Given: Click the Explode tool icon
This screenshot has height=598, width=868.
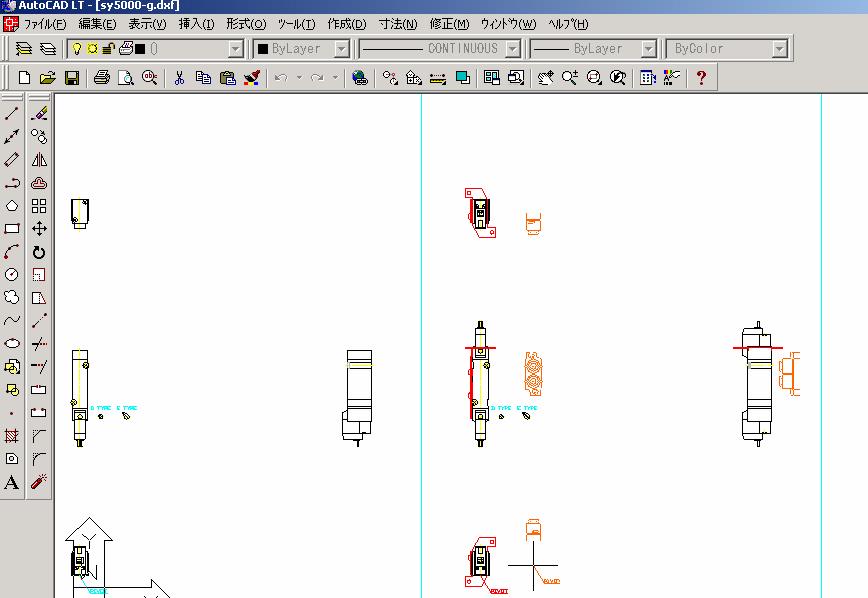Looking at the screenshot, I should coord(39,483).
